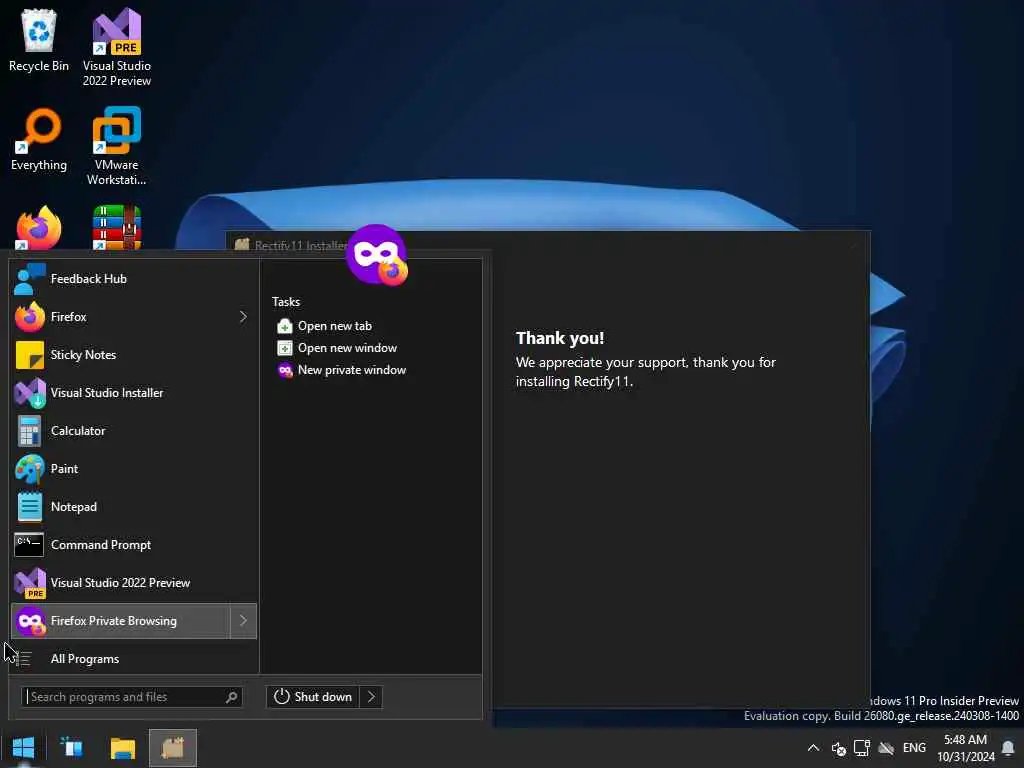Open the Recycle Bin desktop icon
Screen dimensions: 1024x768
[39, 40]
